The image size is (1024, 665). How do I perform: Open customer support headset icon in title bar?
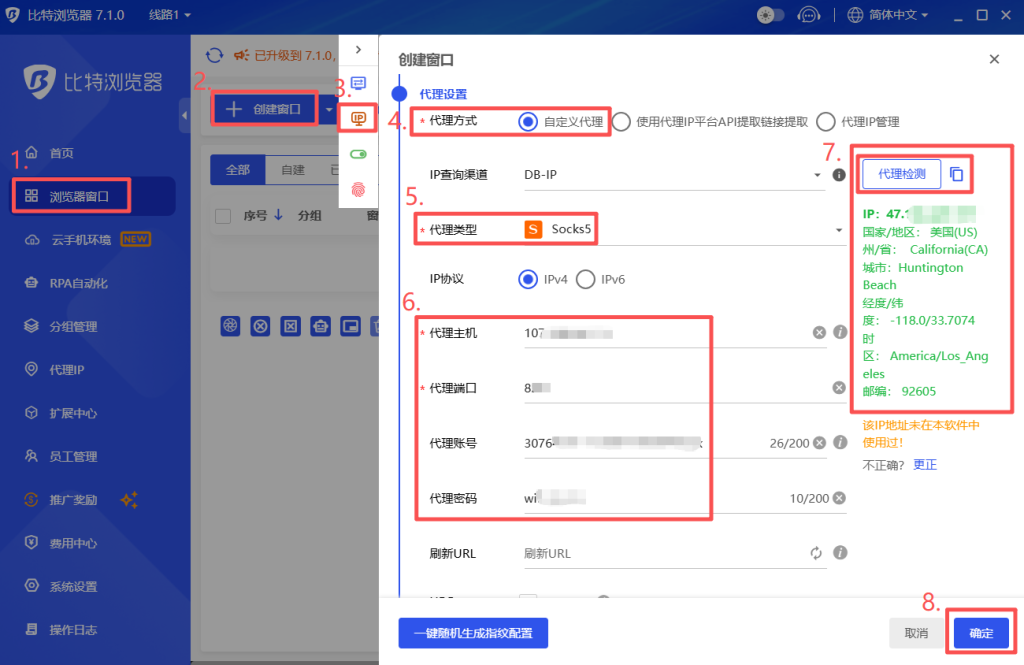click(x=809, y=15)
